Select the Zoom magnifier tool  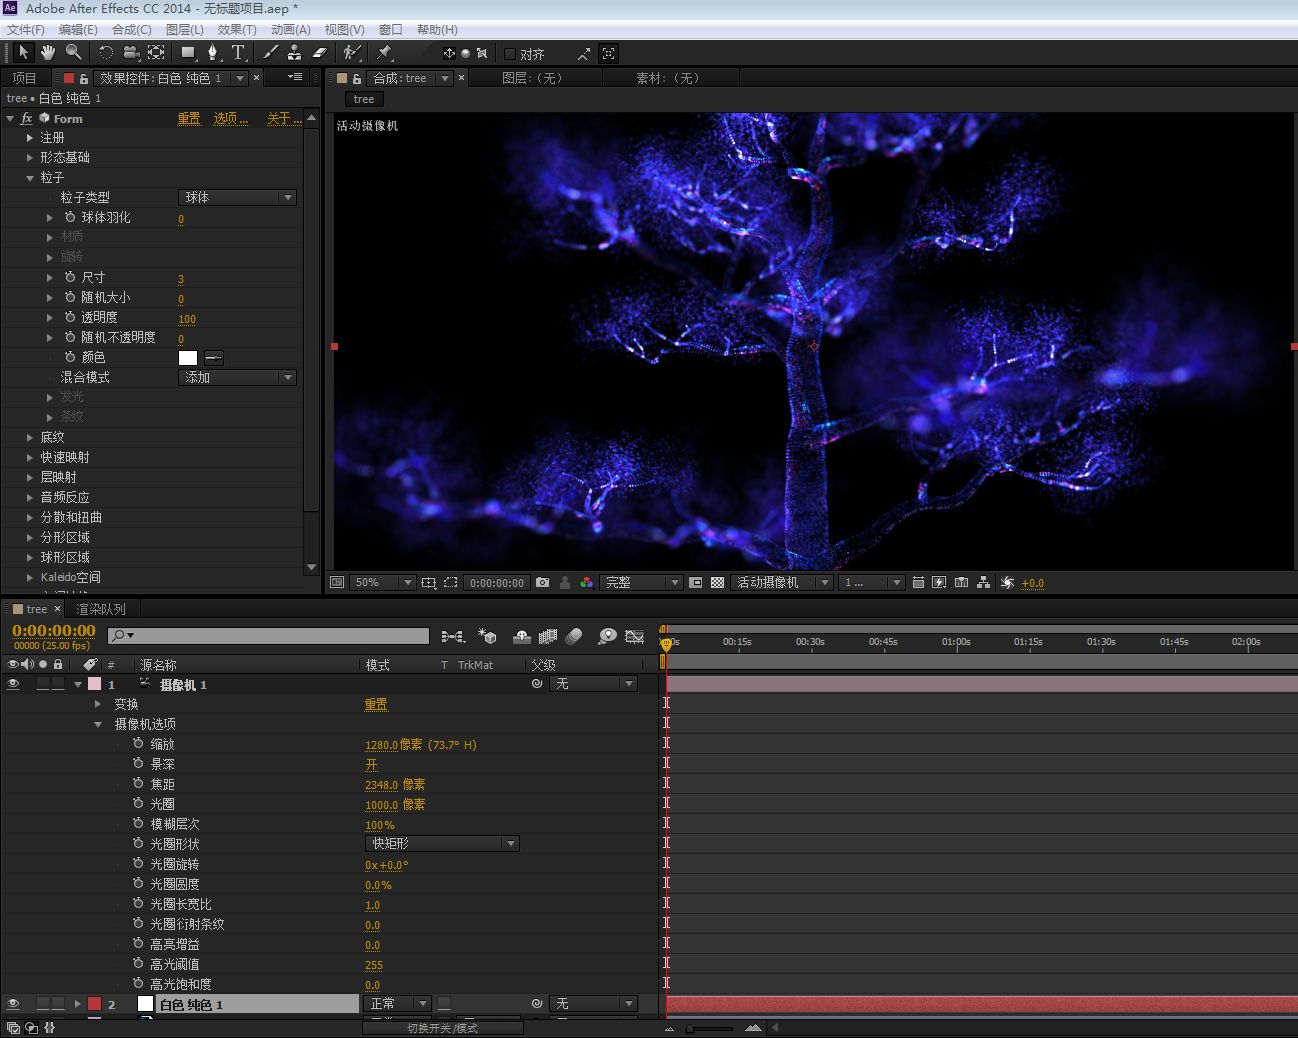point(73,53)
